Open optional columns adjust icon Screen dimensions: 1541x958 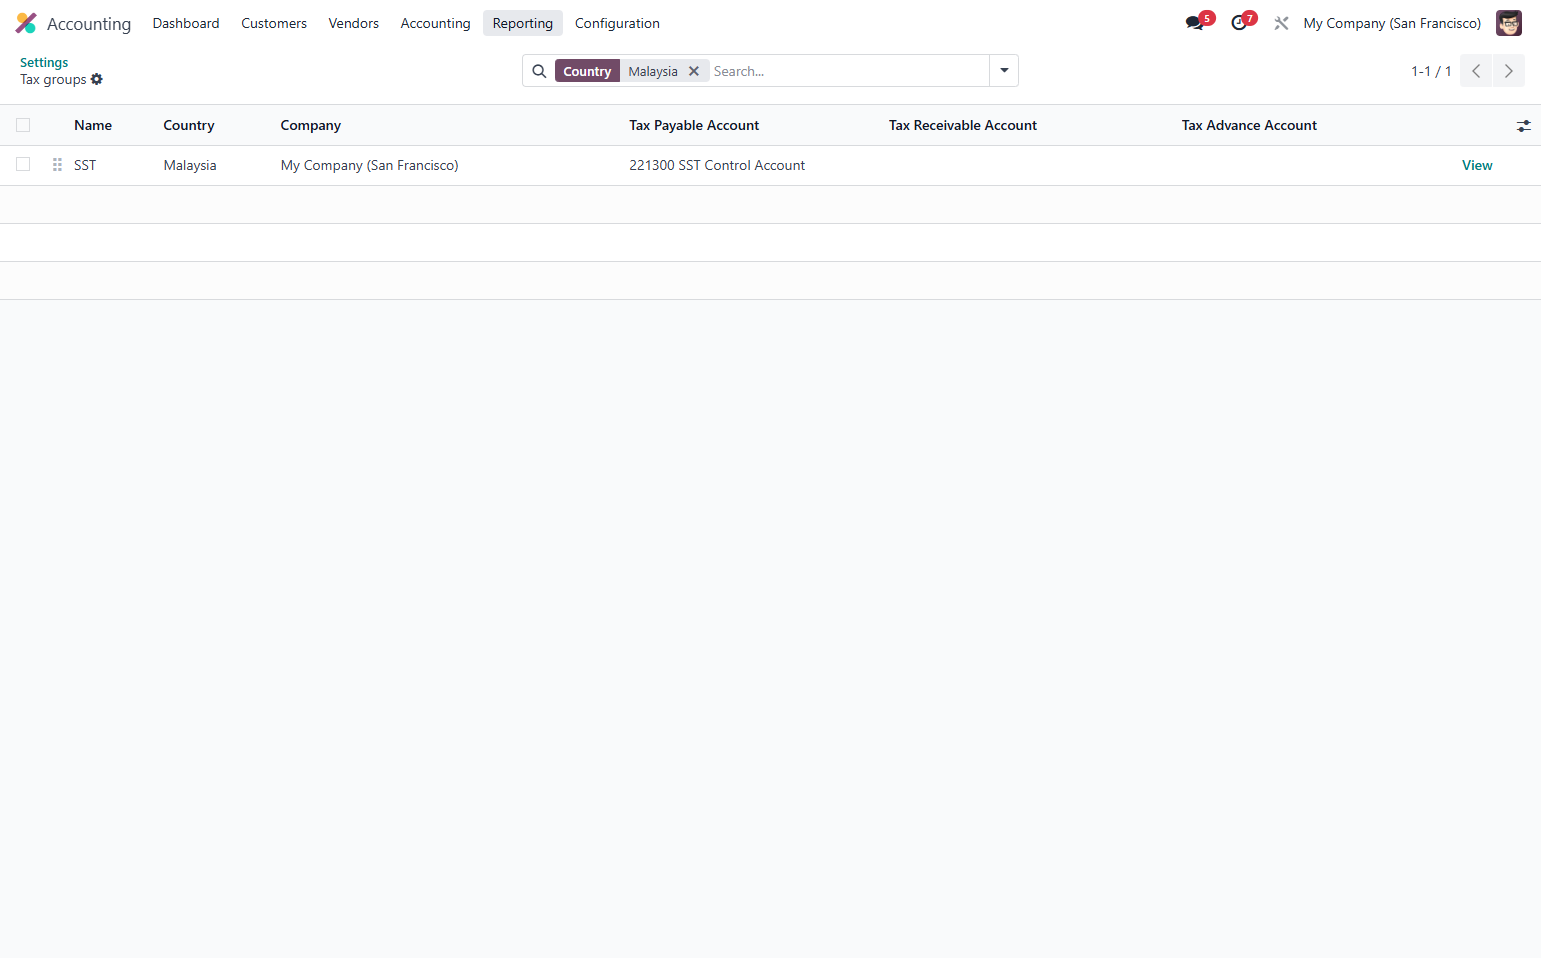[1523, 126]
